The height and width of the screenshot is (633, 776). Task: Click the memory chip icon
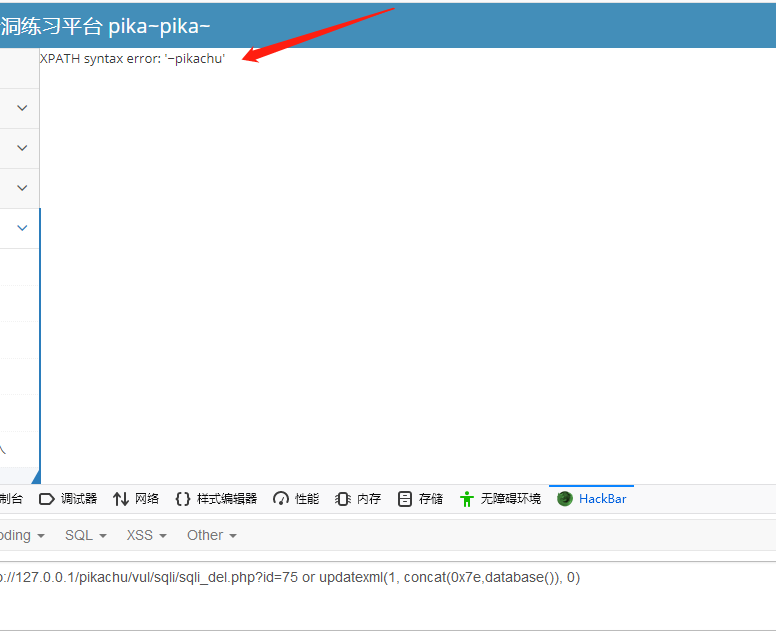[342, 499]
